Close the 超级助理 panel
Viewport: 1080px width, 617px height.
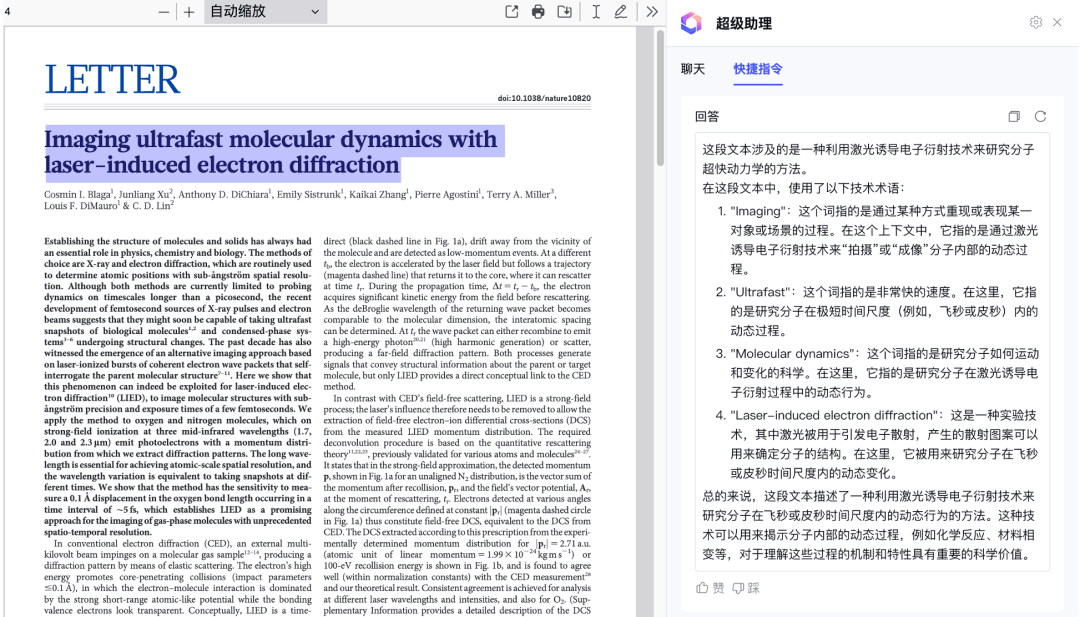pyautogui.click(x=1057, y=22)
